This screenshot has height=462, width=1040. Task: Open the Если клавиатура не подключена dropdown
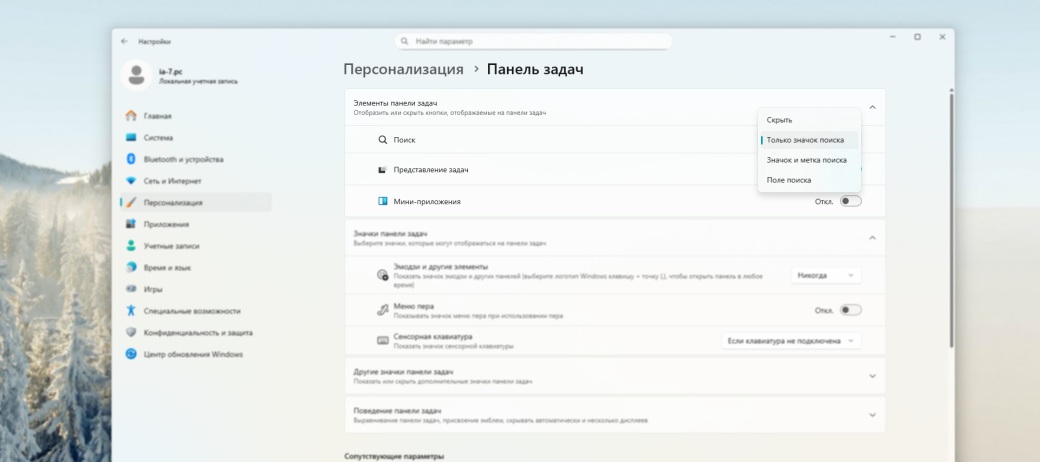(x=791, y=341)
